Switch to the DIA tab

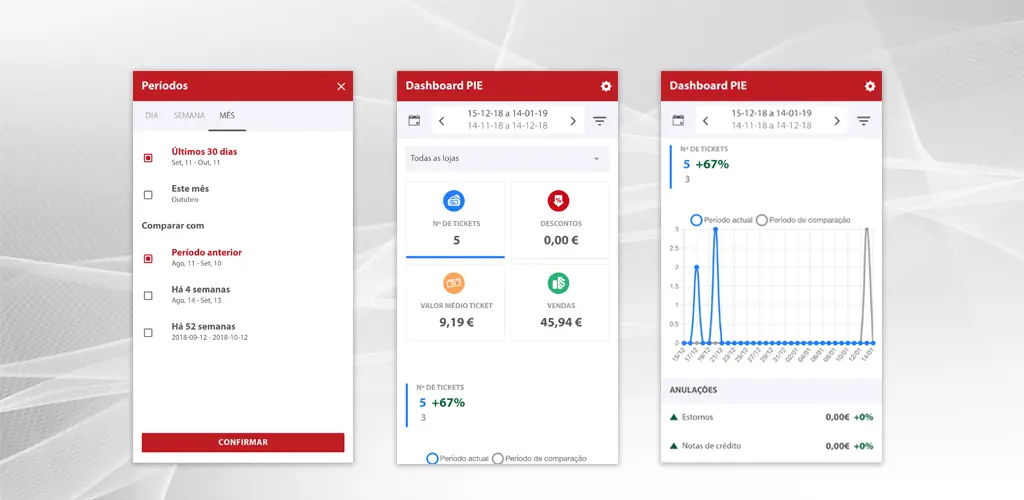pyautogui.click(x=152, y=116)
